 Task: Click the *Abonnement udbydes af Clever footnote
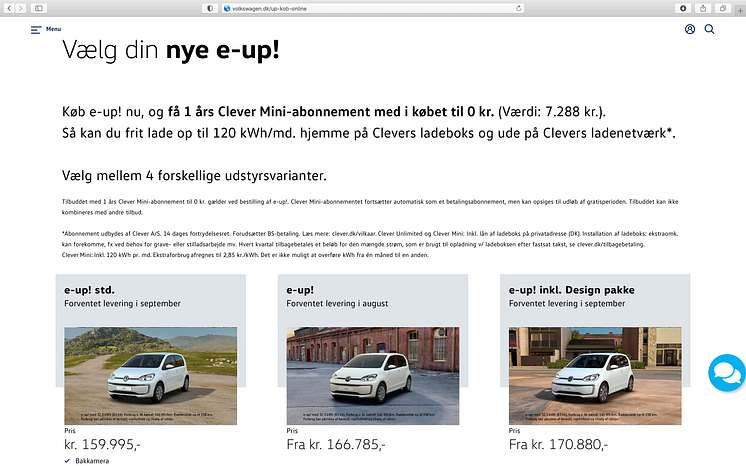click(x=370, y=244)
